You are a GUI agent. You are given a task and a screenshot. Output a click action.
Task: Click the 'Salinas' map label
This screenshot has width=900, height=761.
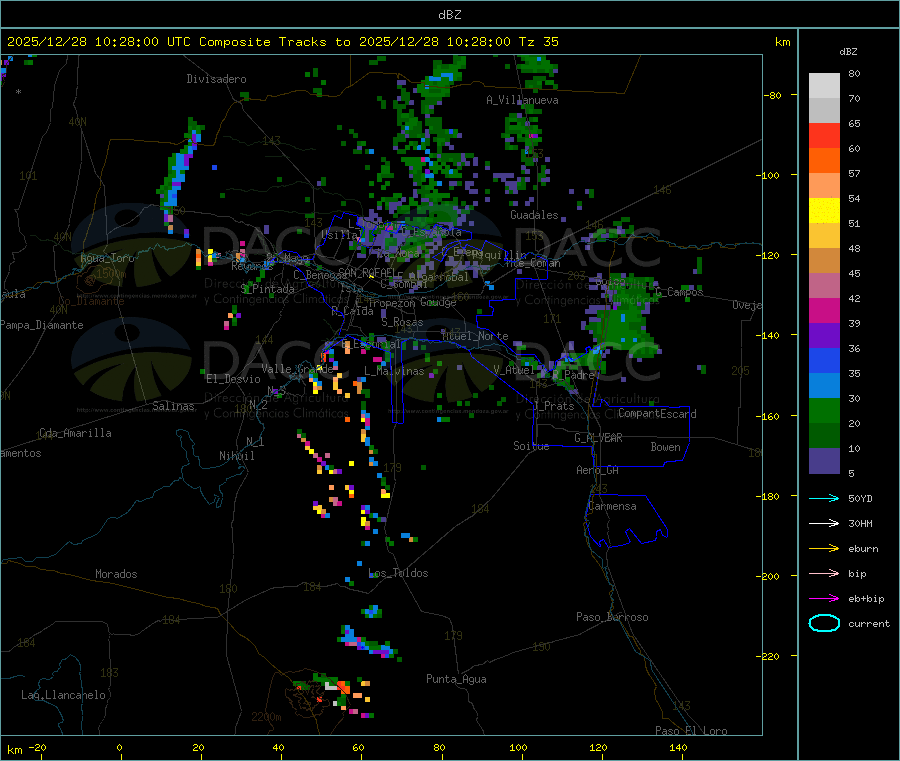coord(173,406)
